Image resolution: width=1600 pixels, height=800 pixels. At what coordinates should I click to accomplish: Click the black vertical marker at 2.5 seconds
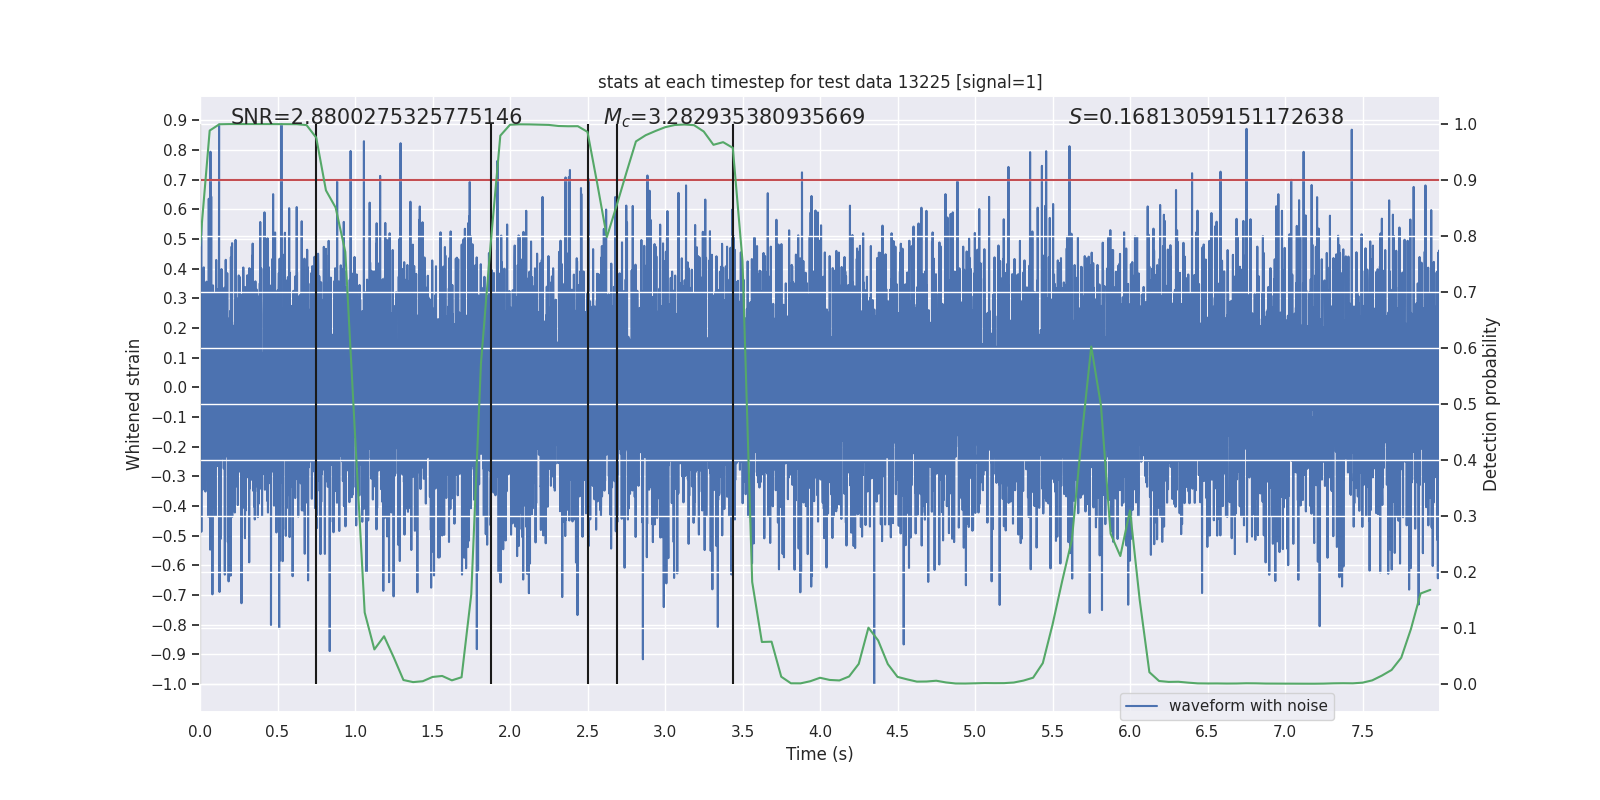coord(588,404)
